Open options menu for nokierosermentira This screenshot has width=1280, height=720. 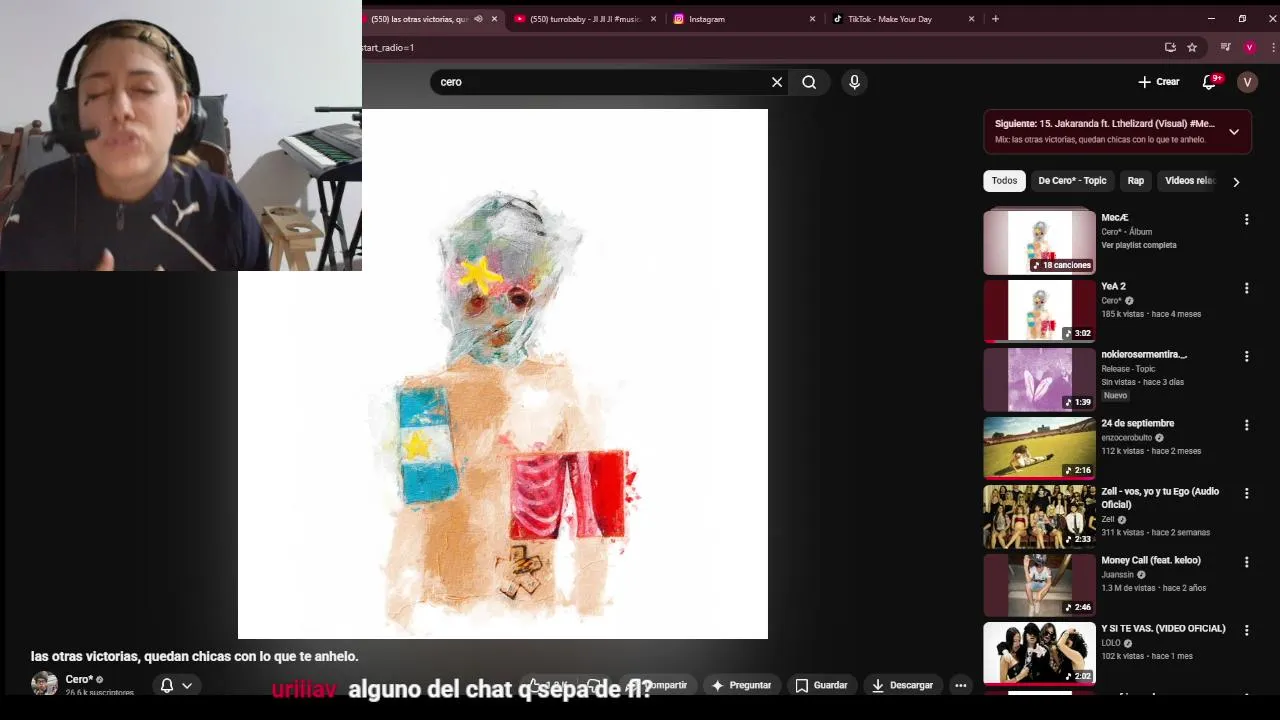[1246, 356]
